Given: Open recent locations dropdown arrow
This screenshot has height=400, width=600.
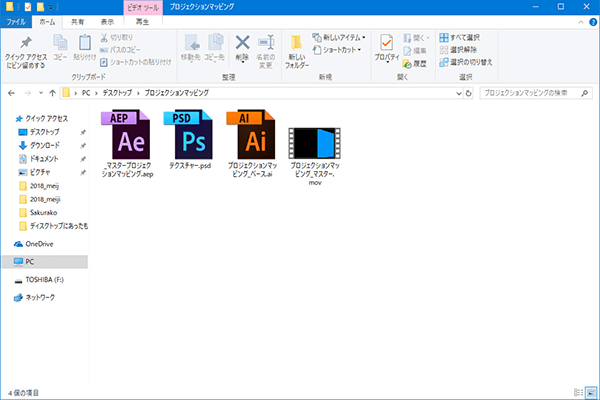Looking at the screenshot, I should (x=41, y=93).
